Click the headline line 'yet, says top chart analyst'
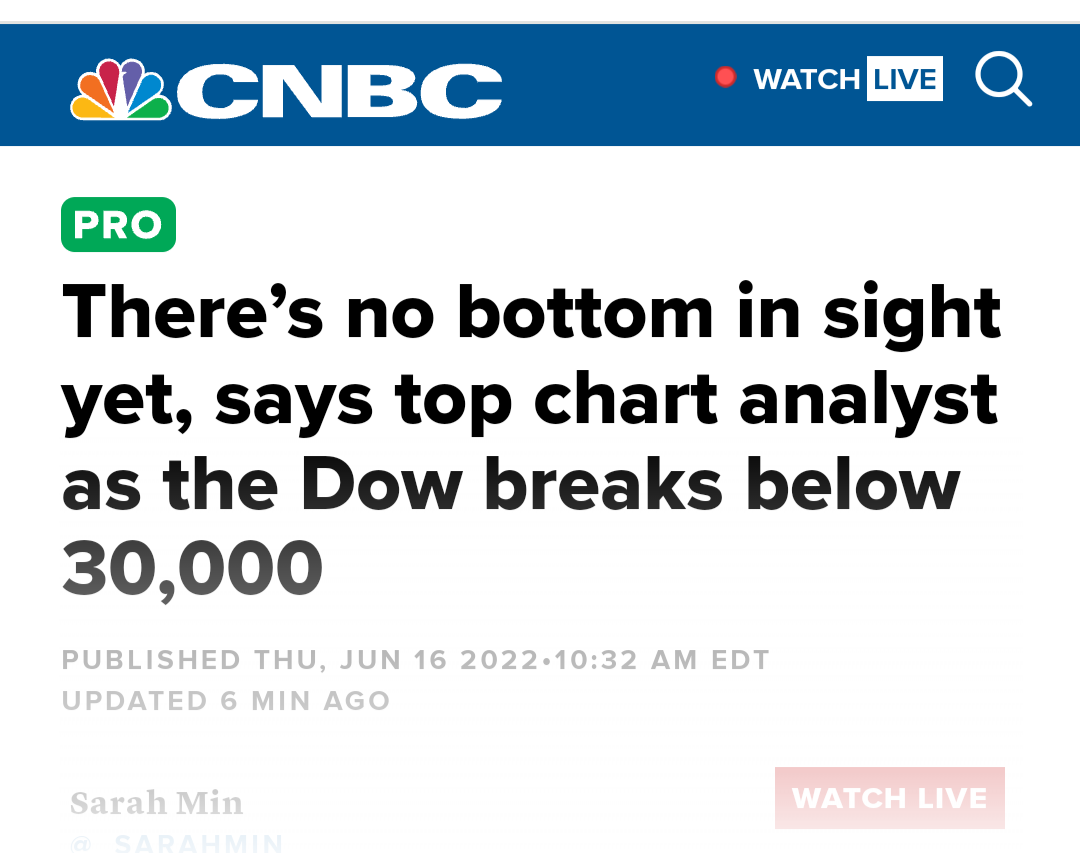The width and height of the screenshot is (1080, 853). click(530, 401)
